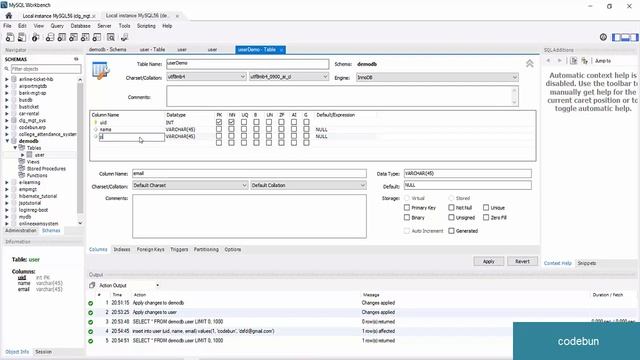Toggle the right sidebar panel visibility icon
640x360 pixels.
click(x=634, y=37)
